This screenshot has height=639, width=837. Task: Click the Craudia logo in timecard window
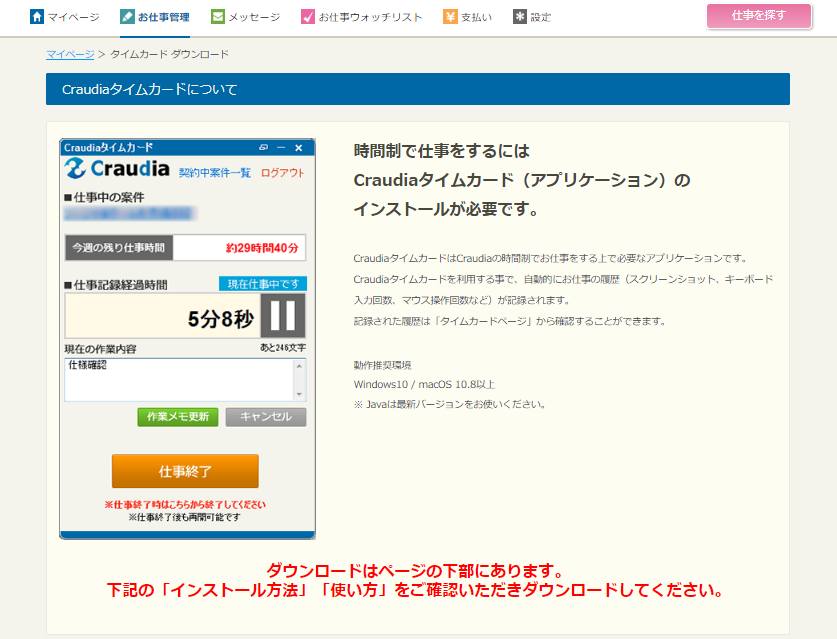tap(117, 169)
